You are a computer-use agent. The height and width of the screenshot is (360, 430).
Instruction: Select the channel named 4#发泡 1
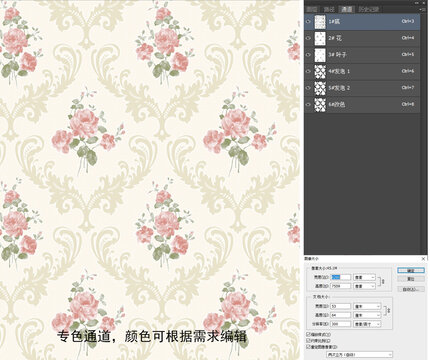pos(362,71)
